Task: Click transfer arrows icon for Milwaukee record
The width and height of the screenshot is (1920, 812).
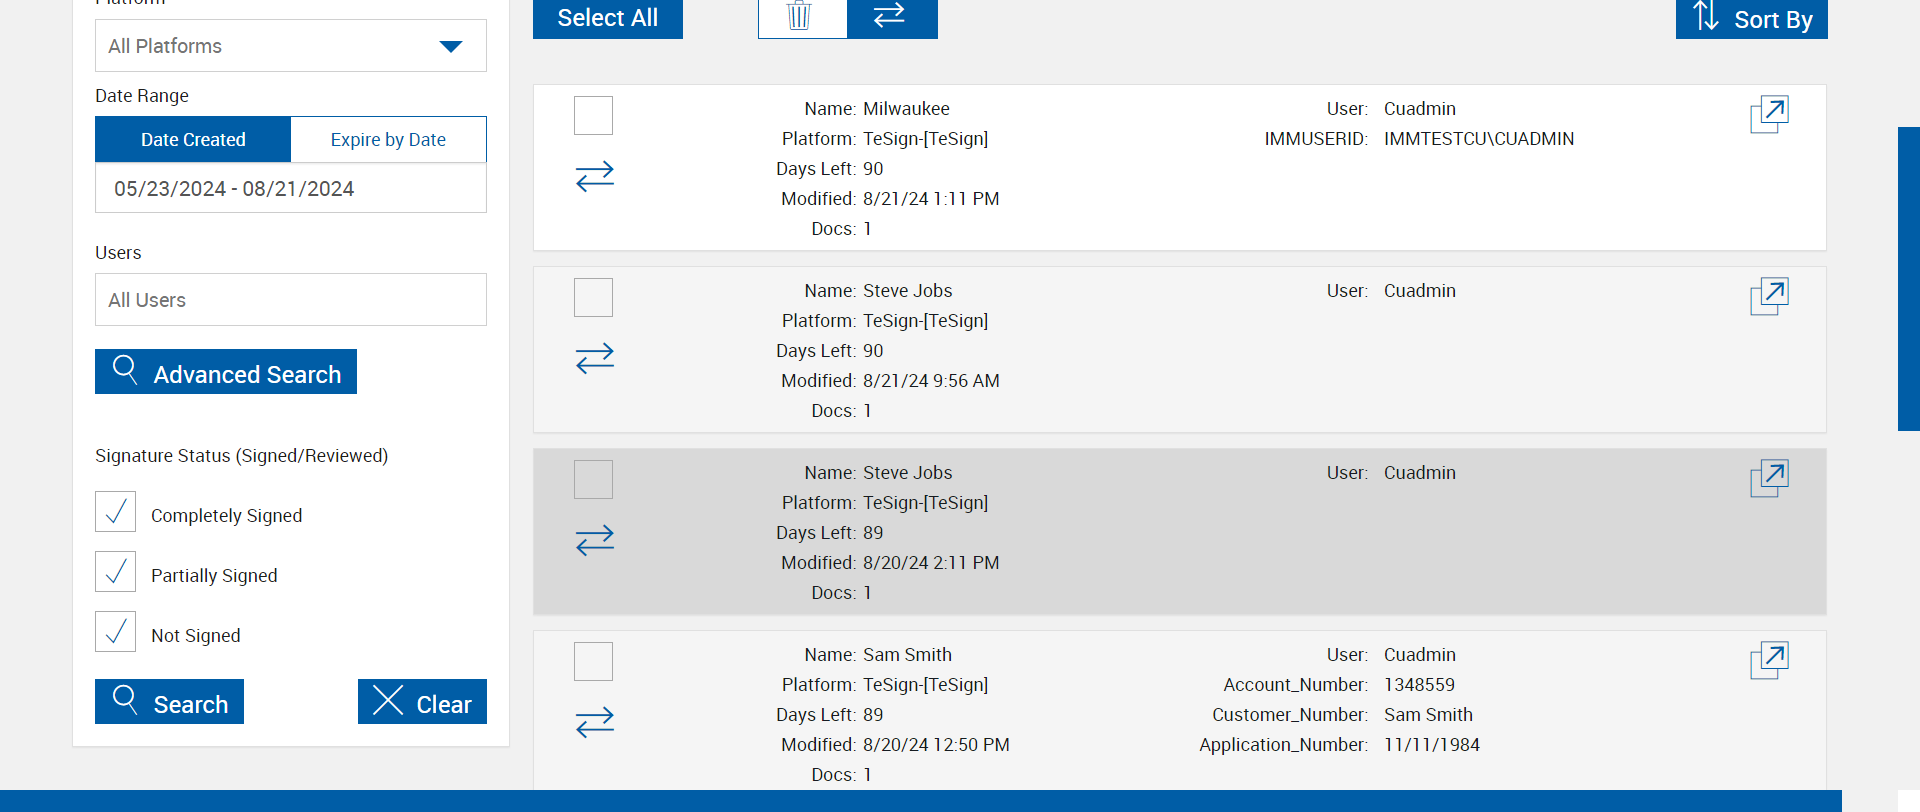Action: 595,177
